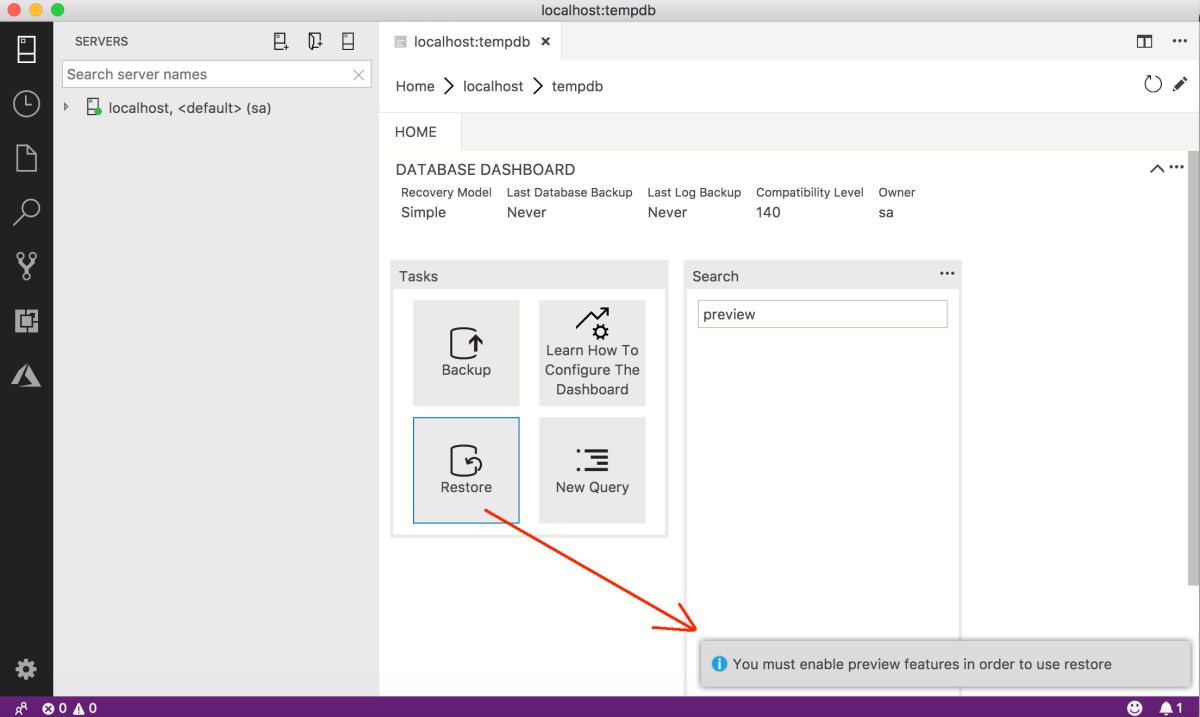Click the New Query task tile
1200x717 pixels.
point(592,470)
